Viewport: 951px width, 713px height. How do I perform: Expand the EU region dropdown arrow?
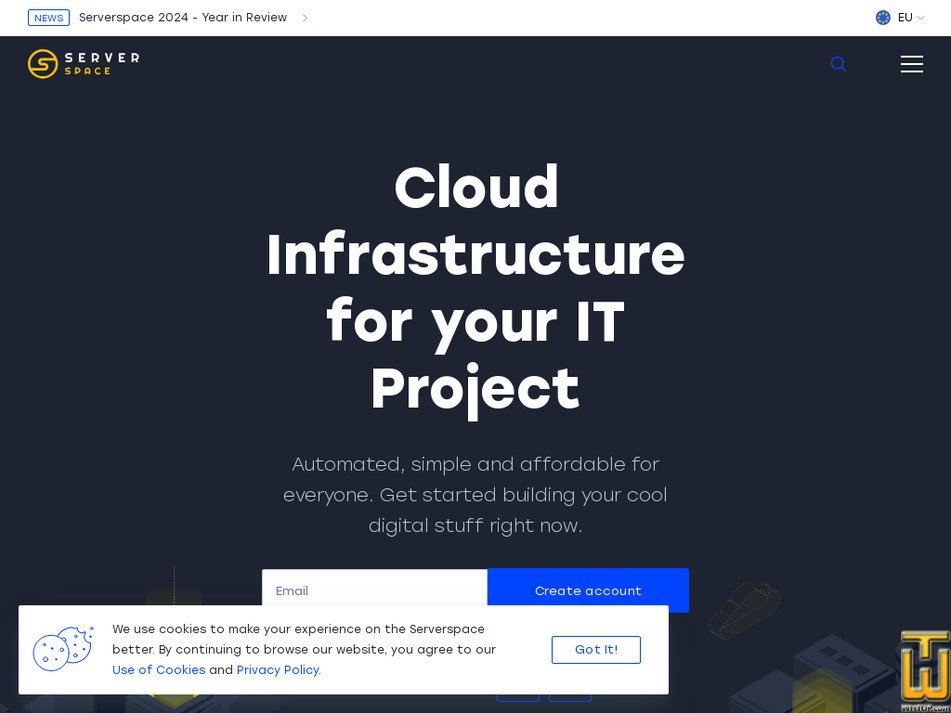point(921,17)
